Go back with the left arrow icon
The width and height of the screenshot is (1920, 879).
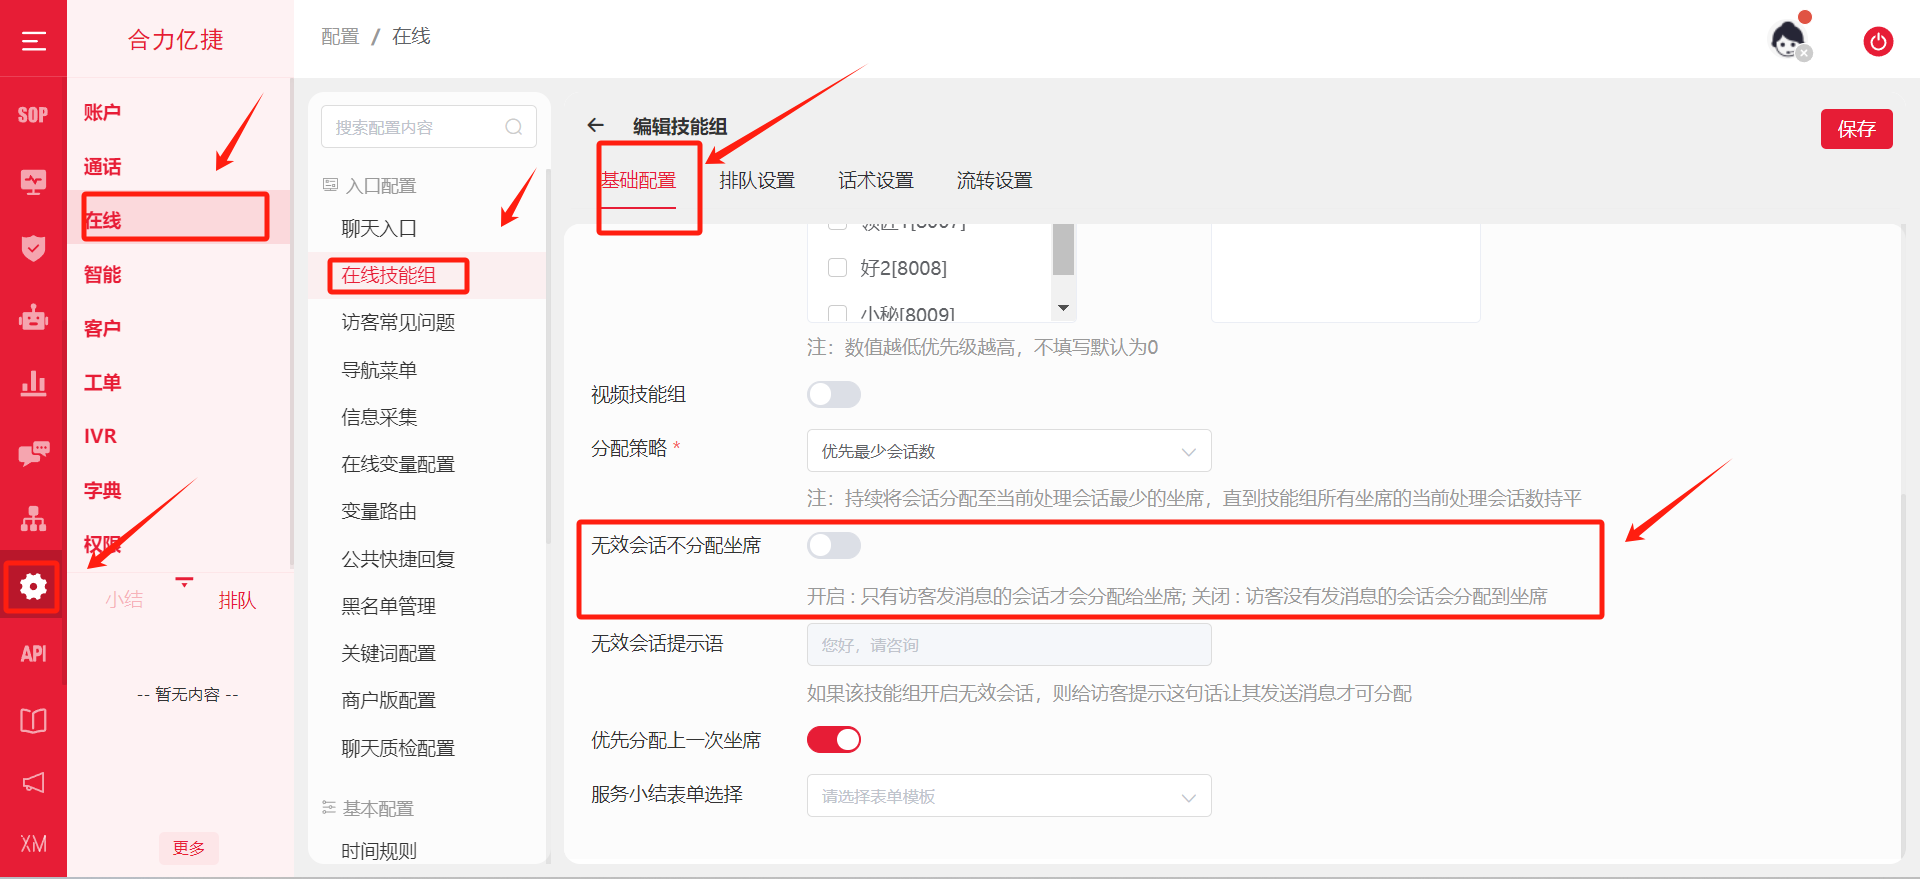click(x=596, y=125)
